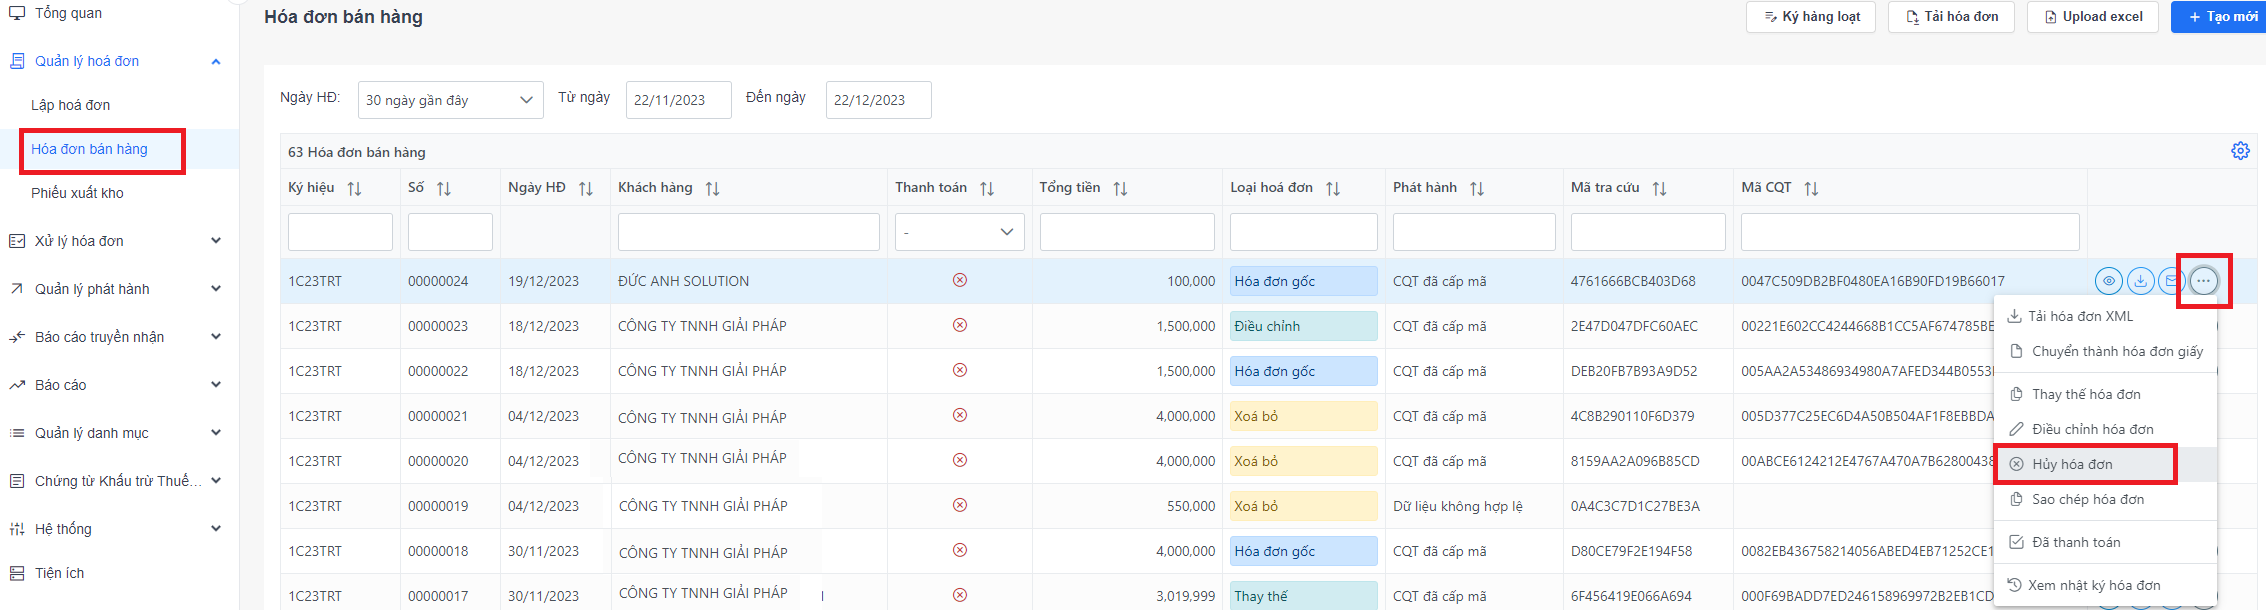Open Lập hoá đơn in the sidebar
Screen dimensions: 2266x610
point(71,105)
